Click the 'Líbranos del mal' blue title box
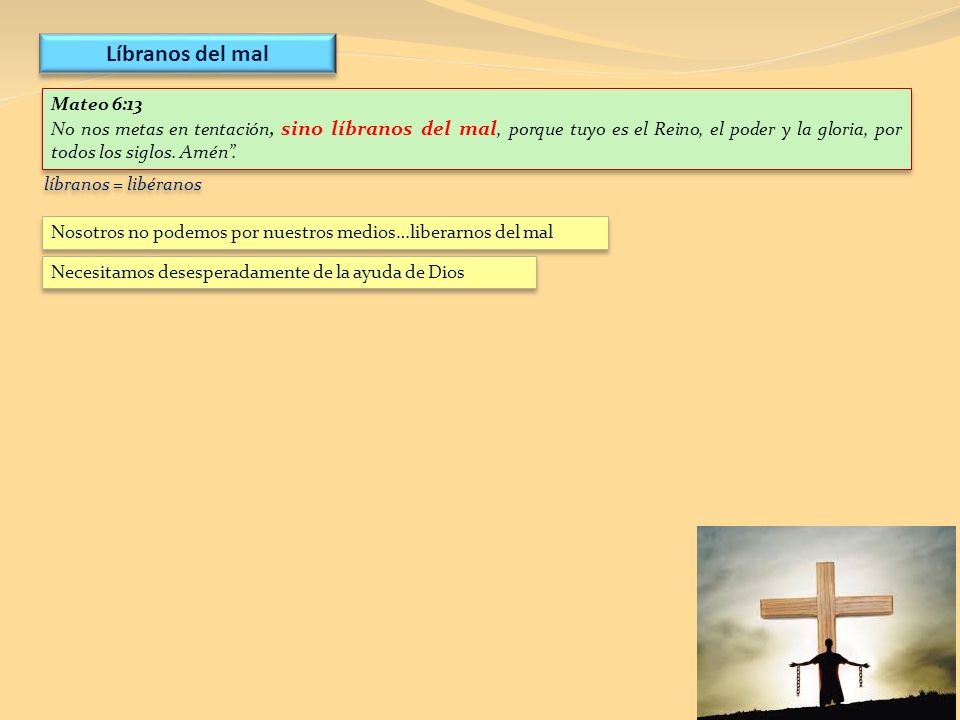Viewport: 960px width, 720px height. point(187,53)
